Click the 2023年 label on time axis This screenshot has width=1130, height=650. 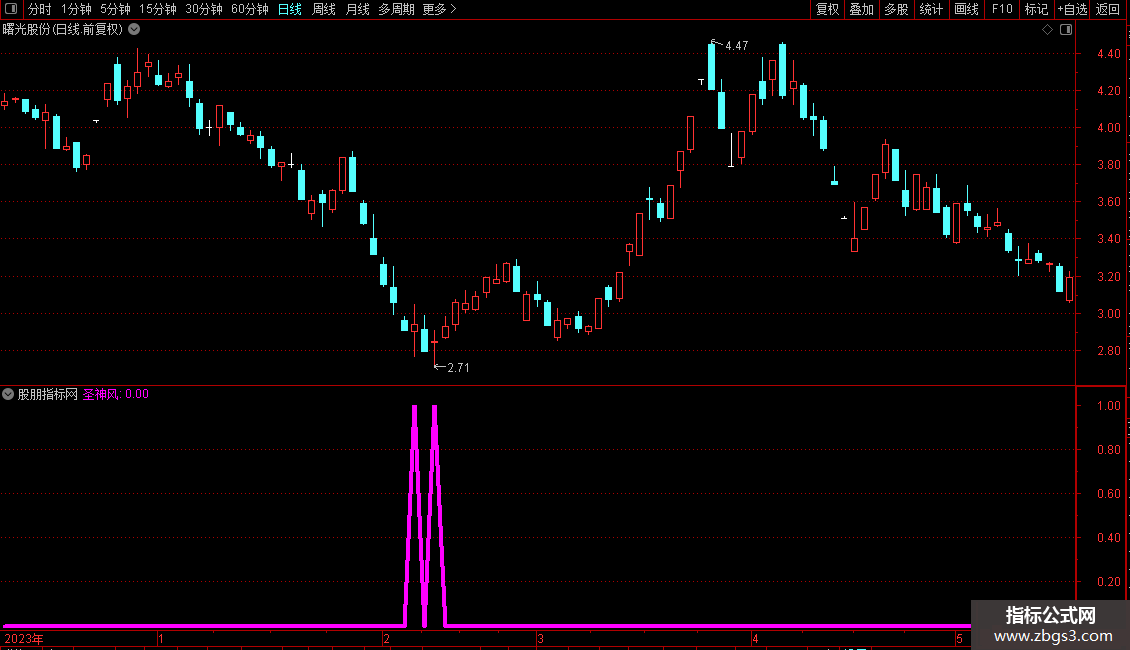click(24, 639)
